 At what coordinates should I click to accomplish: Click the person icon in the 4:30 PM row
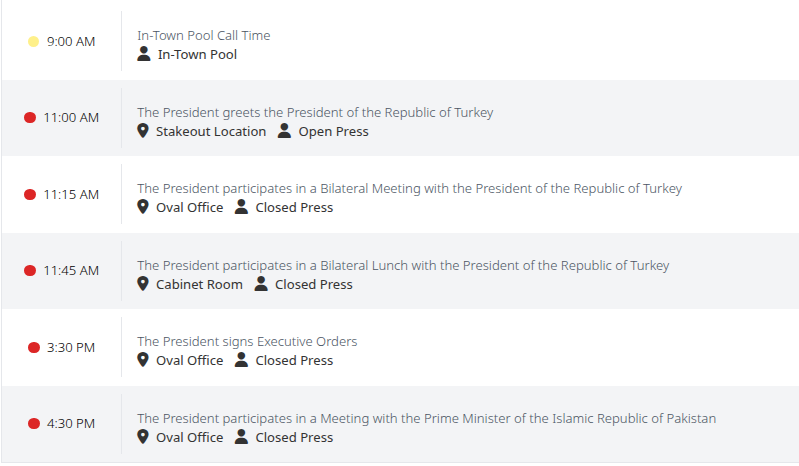[242, 437]
